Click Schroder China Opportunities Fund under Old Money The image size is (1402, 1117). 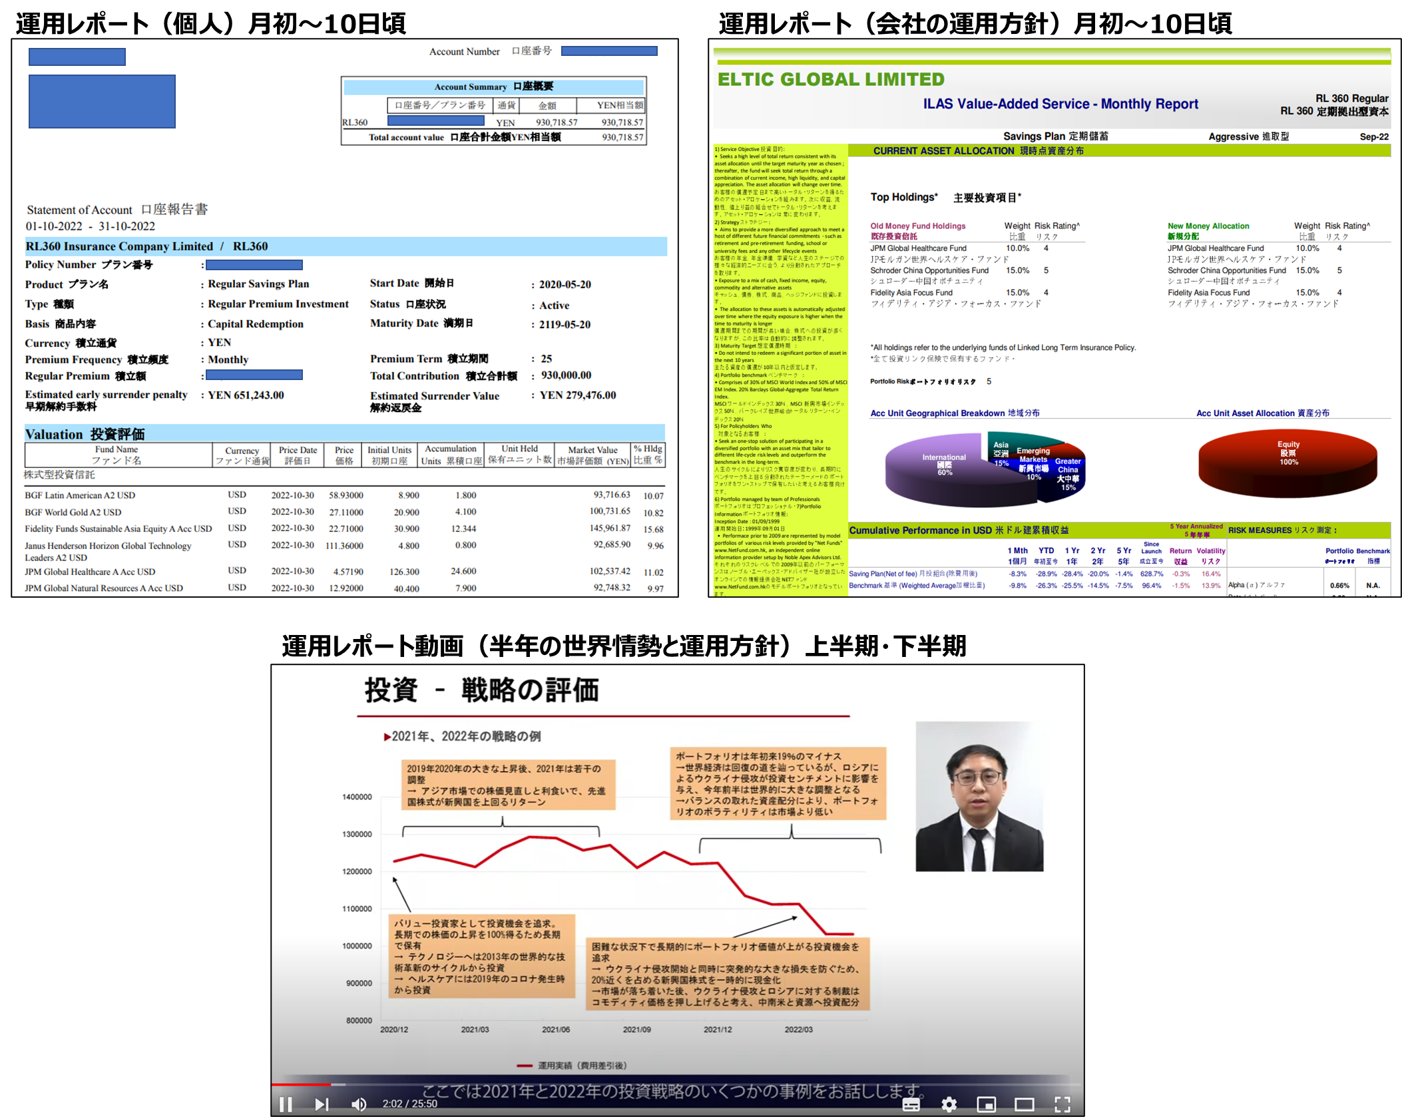tap(929, 270)
